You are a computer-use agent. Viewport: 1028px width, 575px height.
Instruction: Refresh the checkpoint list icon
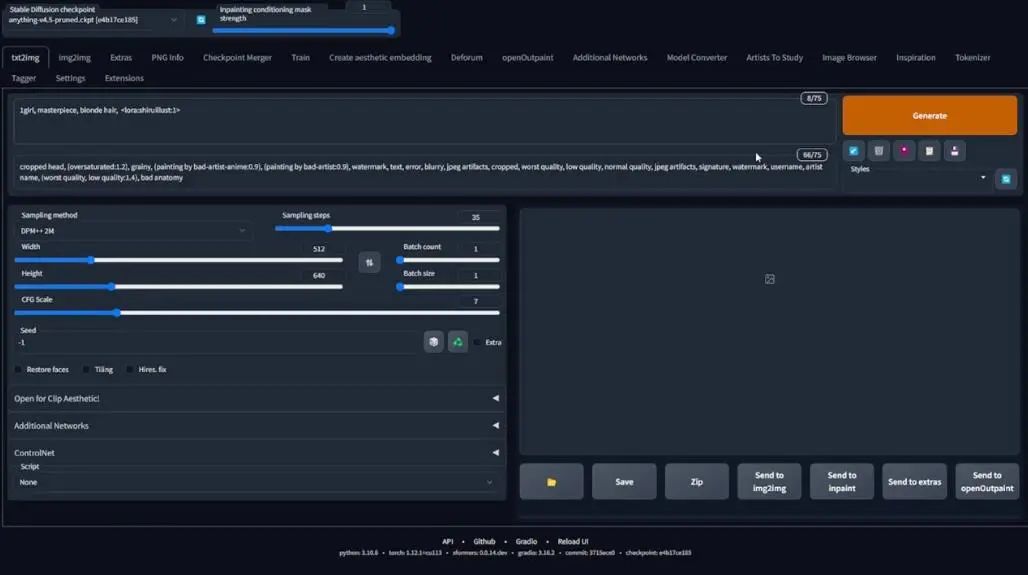(x=201, y=20)
